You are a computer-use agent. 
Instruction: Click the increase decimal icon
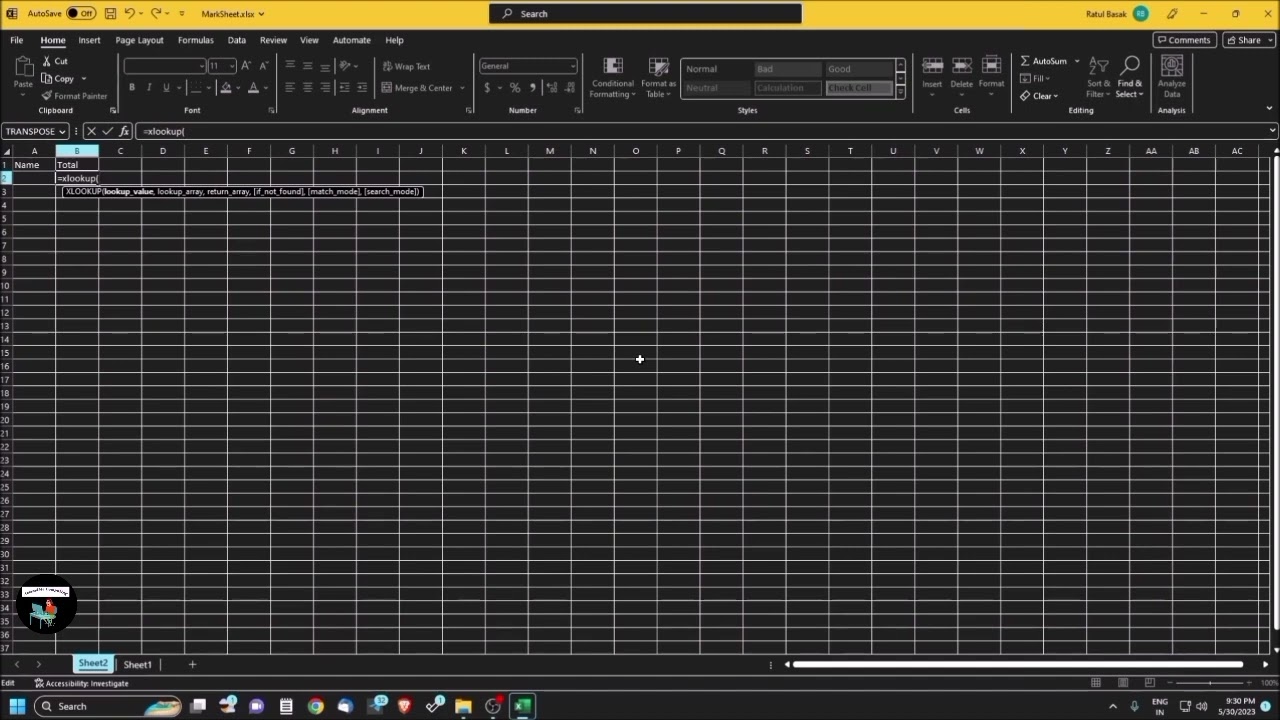tap(551, 88)
